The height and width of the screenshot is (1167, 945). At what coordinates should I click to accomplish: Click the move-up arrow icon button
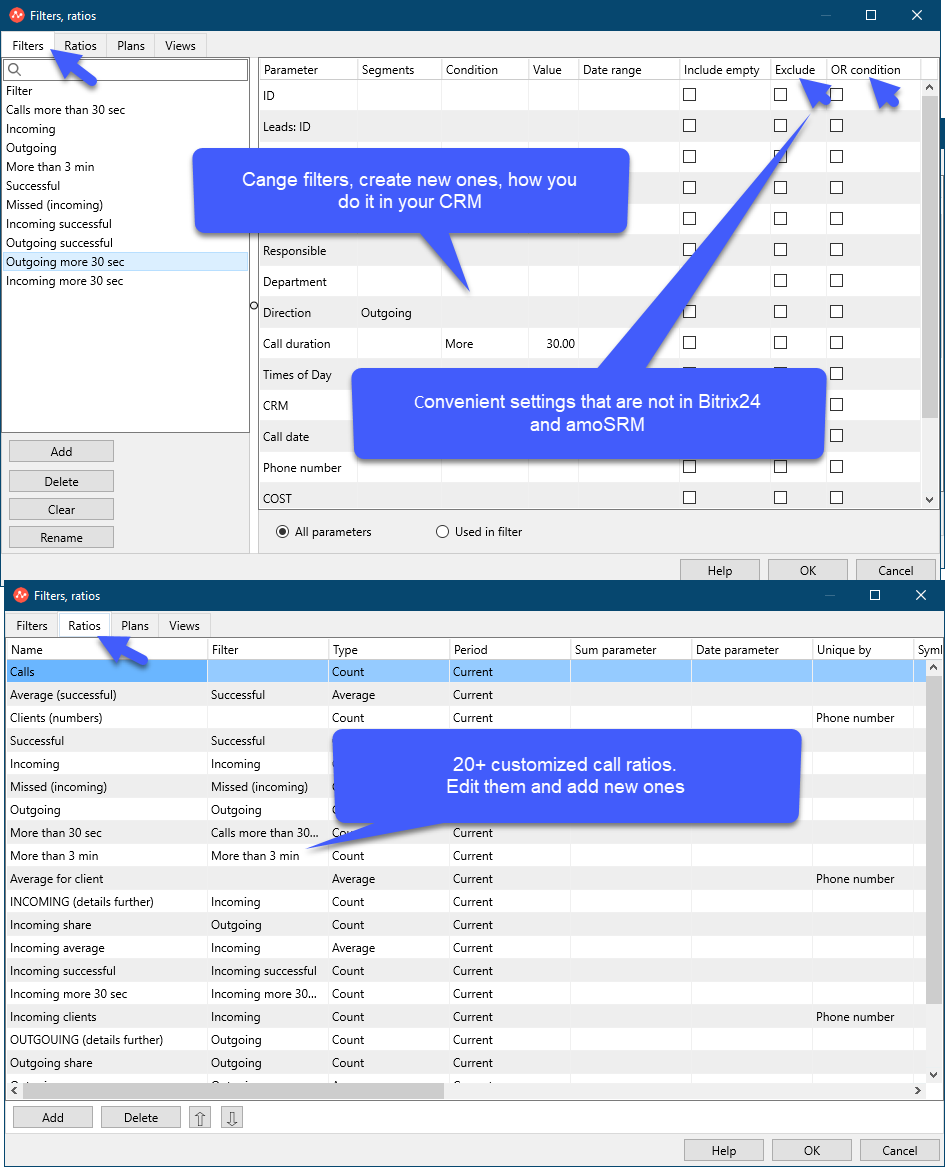(200, 1117)
